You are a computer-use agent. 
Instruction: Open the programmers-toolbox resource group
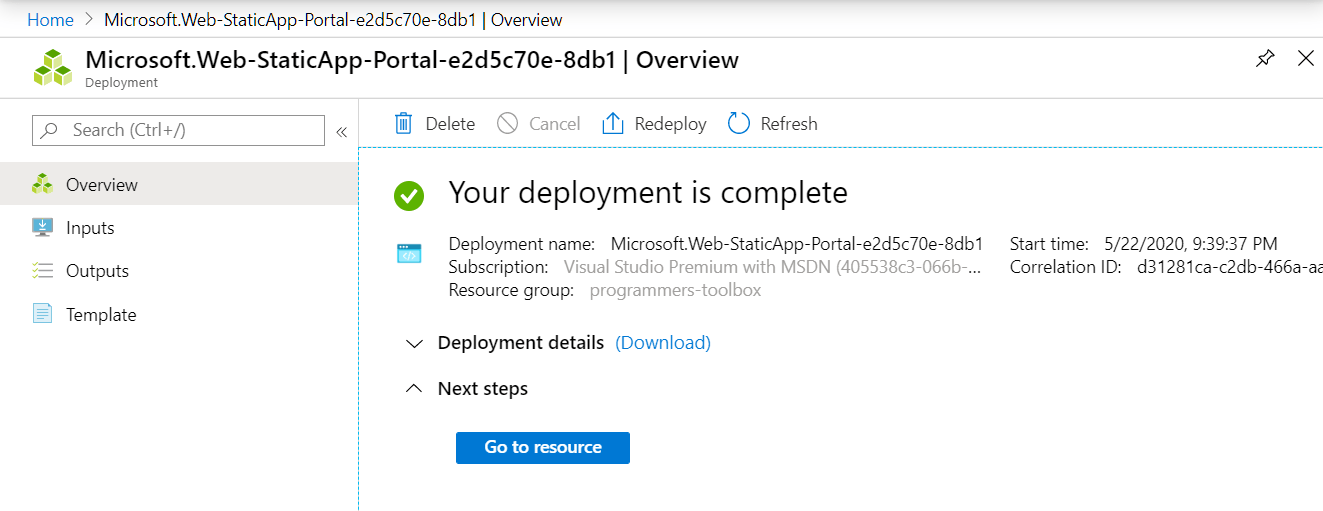click(676, 290)
